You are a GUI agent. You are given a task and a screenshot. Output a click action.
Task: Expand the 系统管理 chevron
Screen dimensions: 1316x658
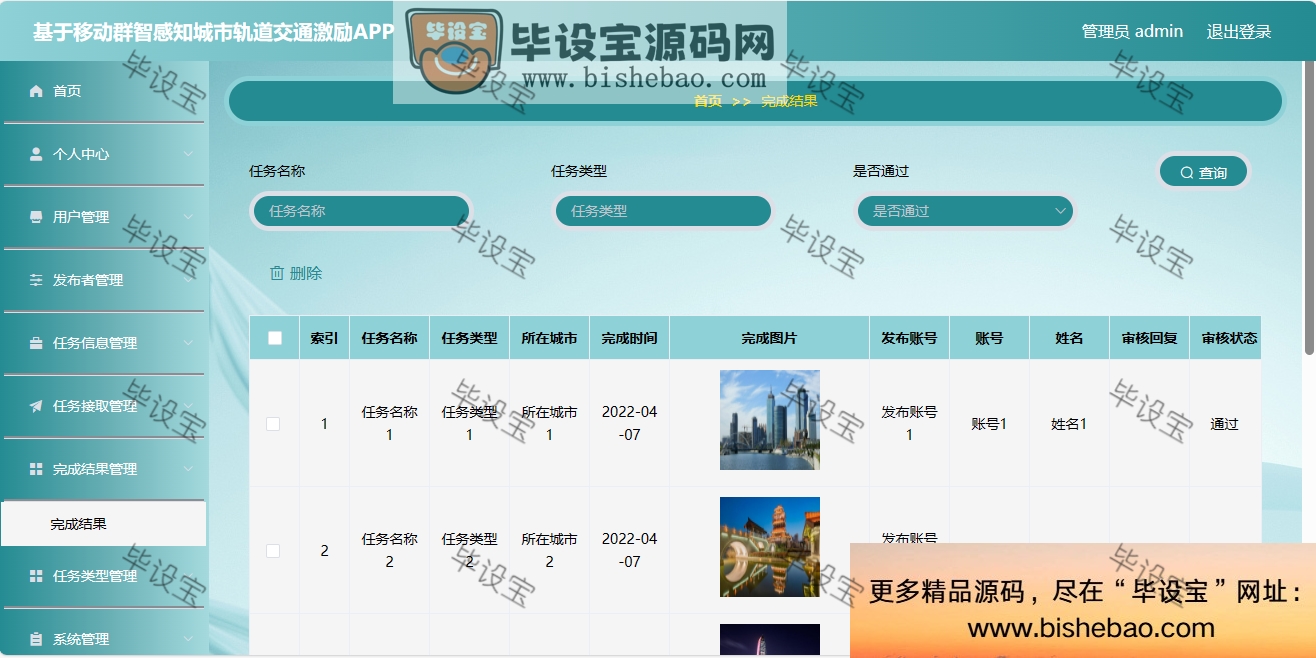coord(188,639)
